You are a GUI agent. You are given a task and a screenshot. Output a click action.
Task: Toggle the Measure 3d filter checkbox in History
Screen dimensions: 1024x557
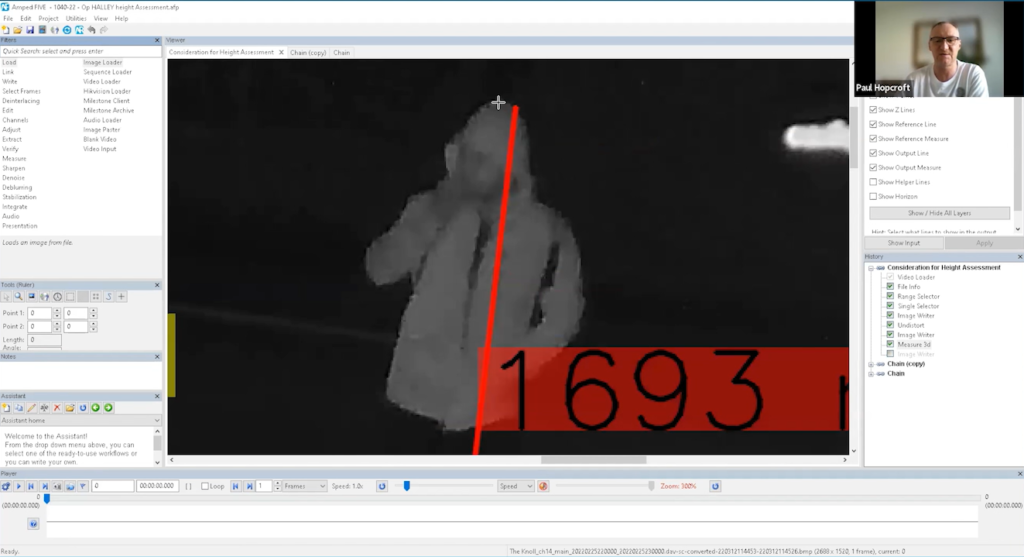[x=890, y=344]
